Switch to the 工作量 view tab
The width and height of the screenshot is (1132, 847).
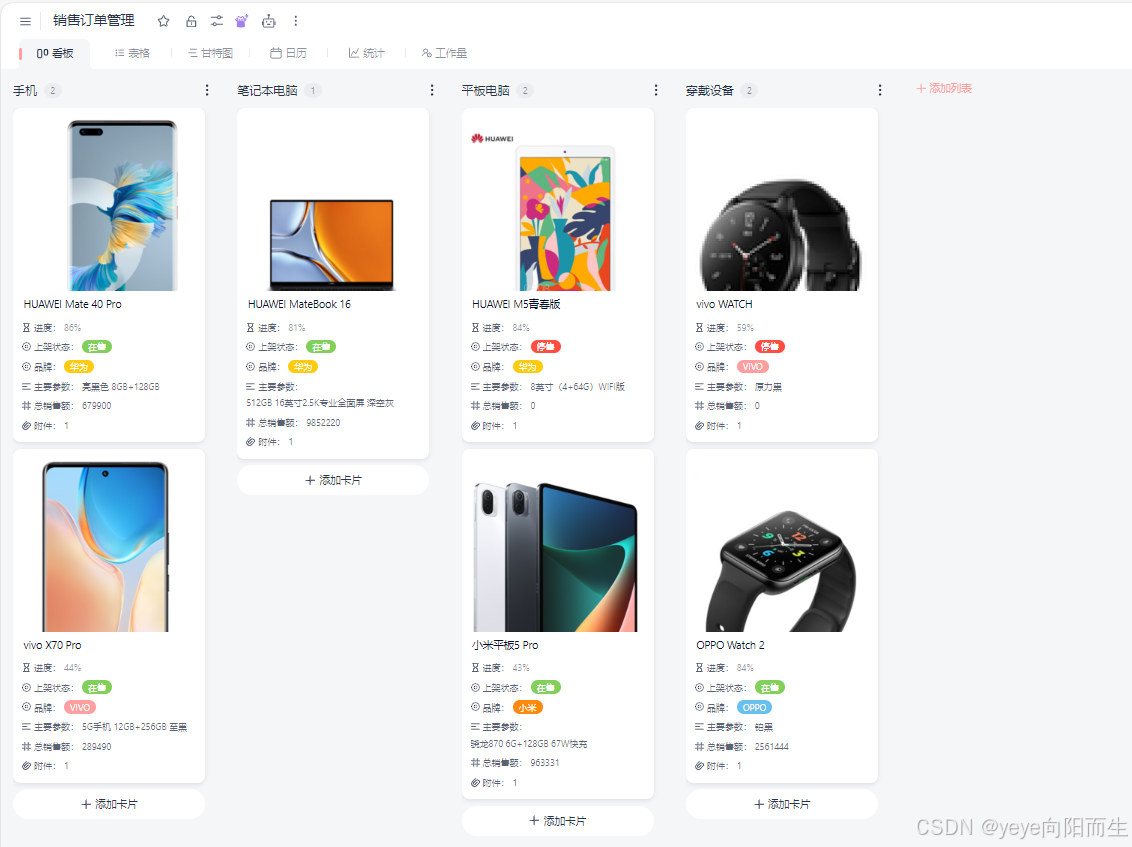pyautogui.click(x=445, y=53)
